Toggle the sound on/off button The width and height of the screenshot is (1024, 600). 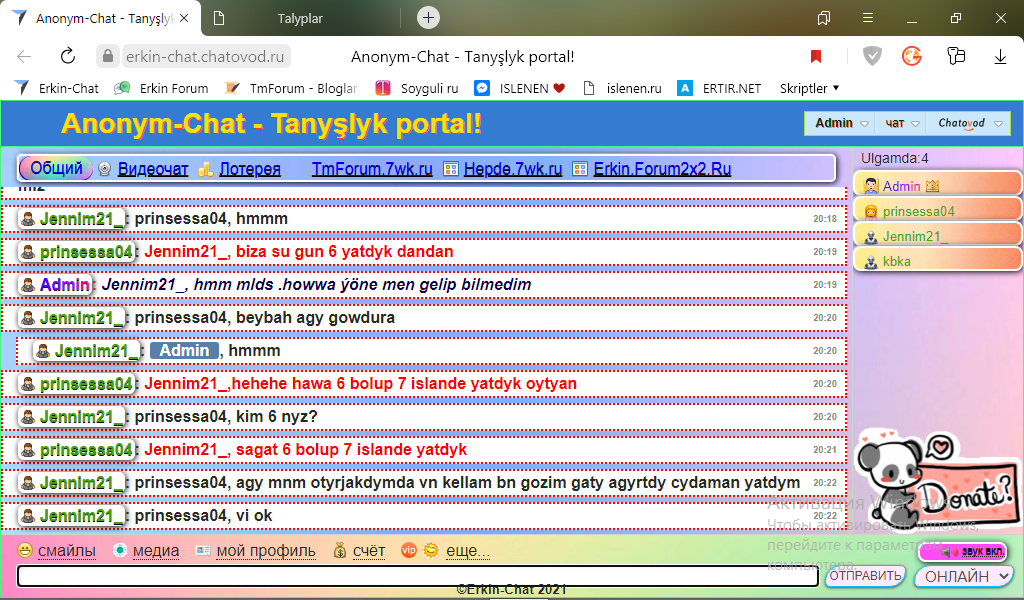click(x=962, y=552)
